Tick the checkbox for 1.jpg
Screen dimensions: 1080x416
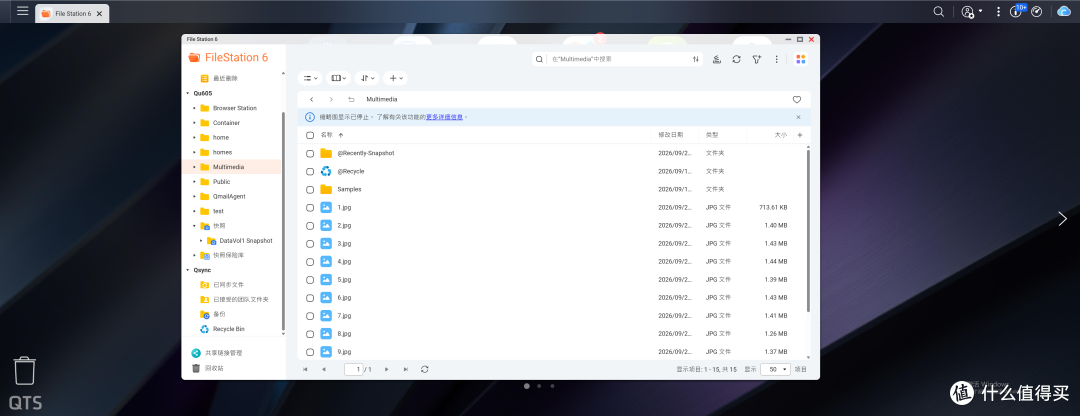310,207
